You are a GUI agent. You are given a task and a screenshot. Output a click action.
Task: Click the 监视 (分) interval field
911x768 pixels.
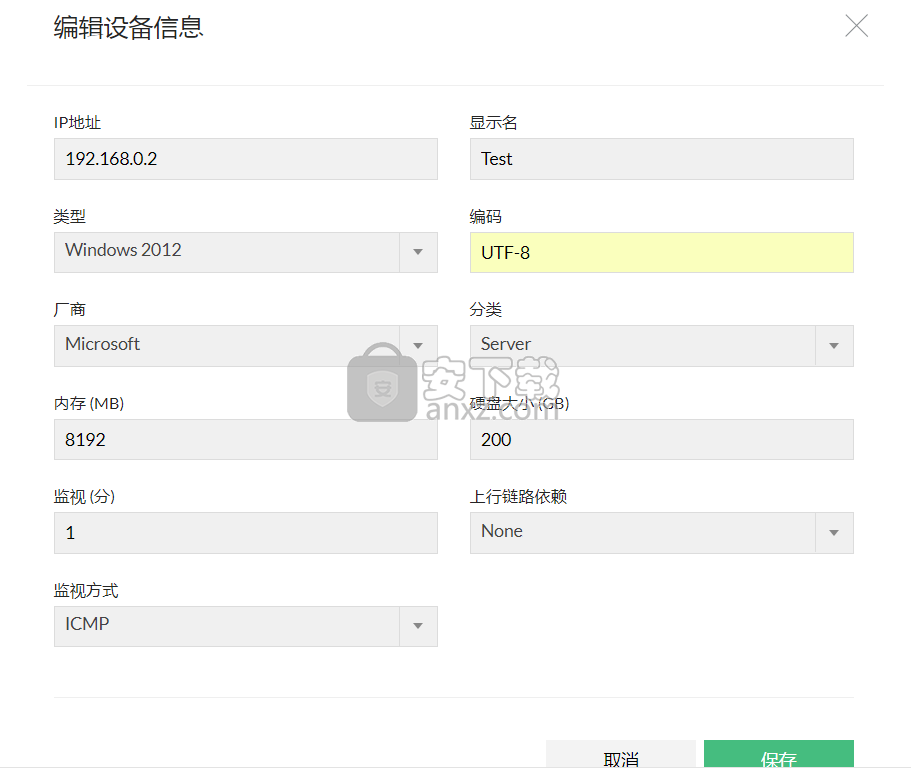coord(246,533)
